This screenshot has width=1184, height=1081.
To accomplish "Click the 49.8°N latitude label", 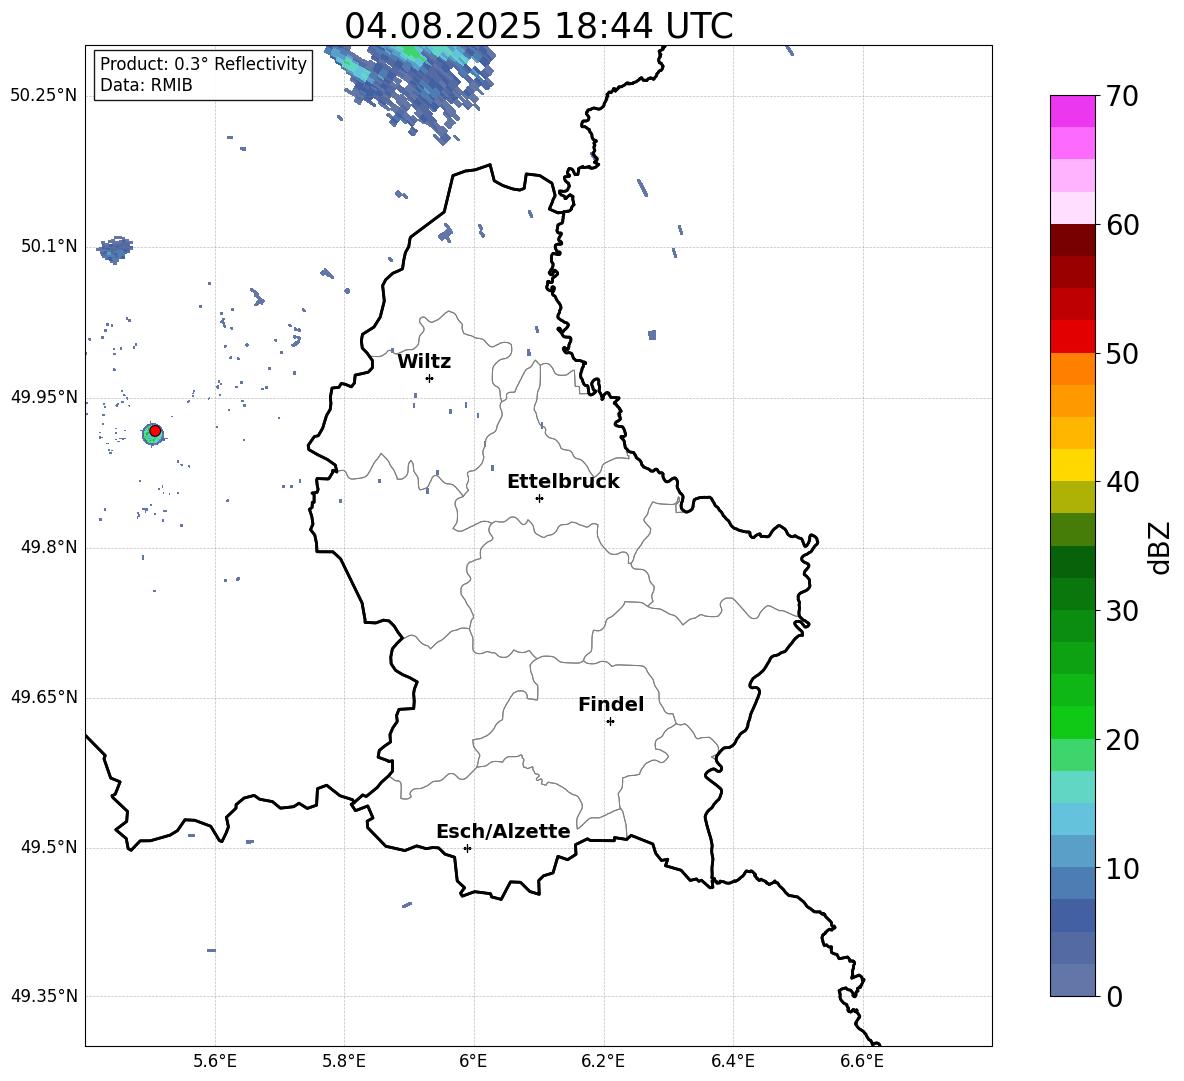I will coord(48,547).
